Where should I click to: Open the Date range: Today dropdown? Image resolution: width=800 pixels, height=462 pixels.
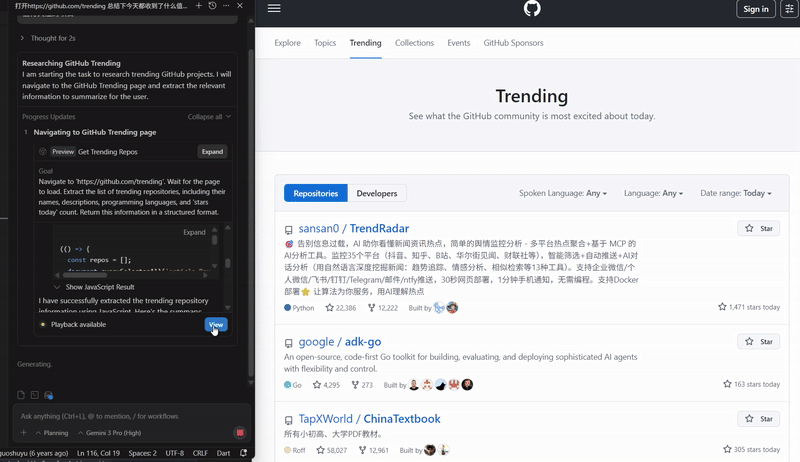pos(736,193)
